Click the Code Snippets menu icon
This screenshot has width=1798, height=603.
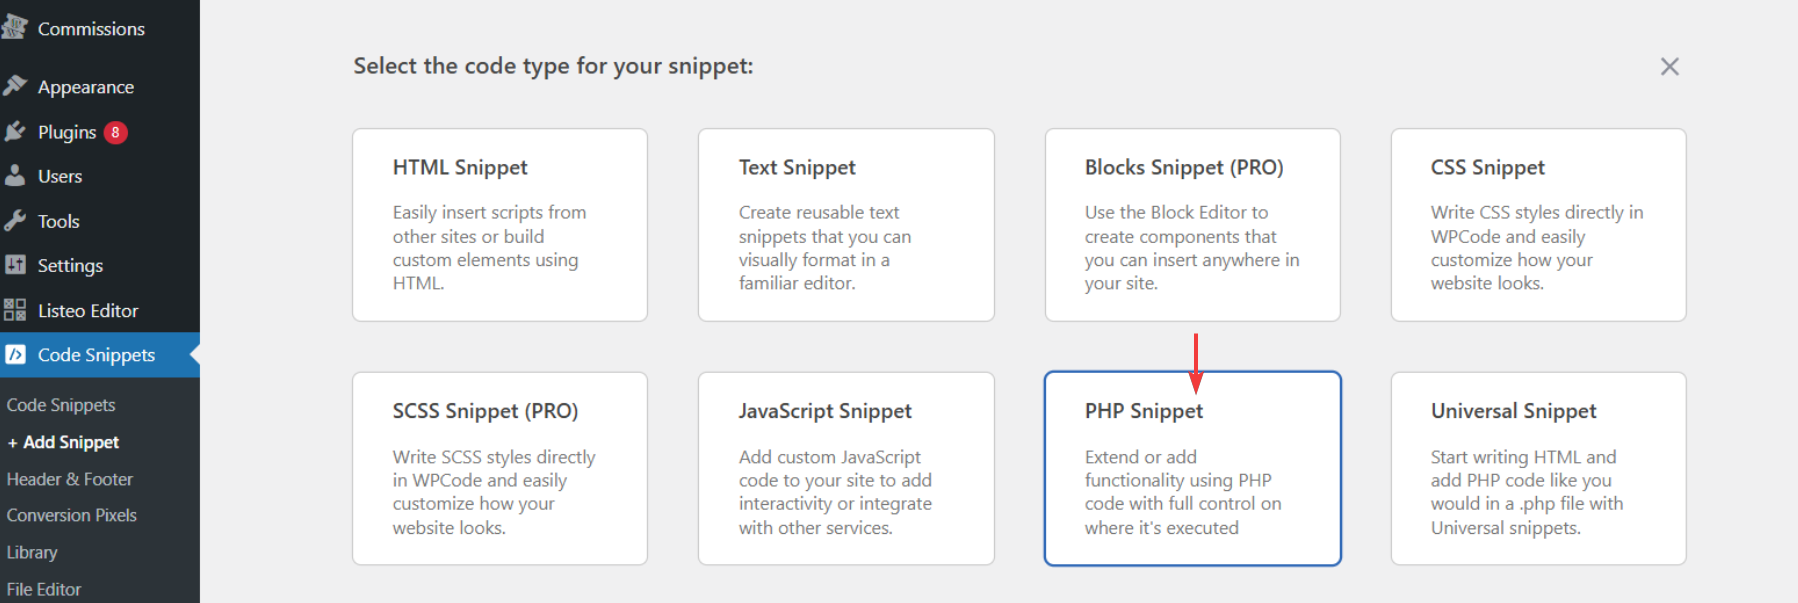(x=15, y=355)
